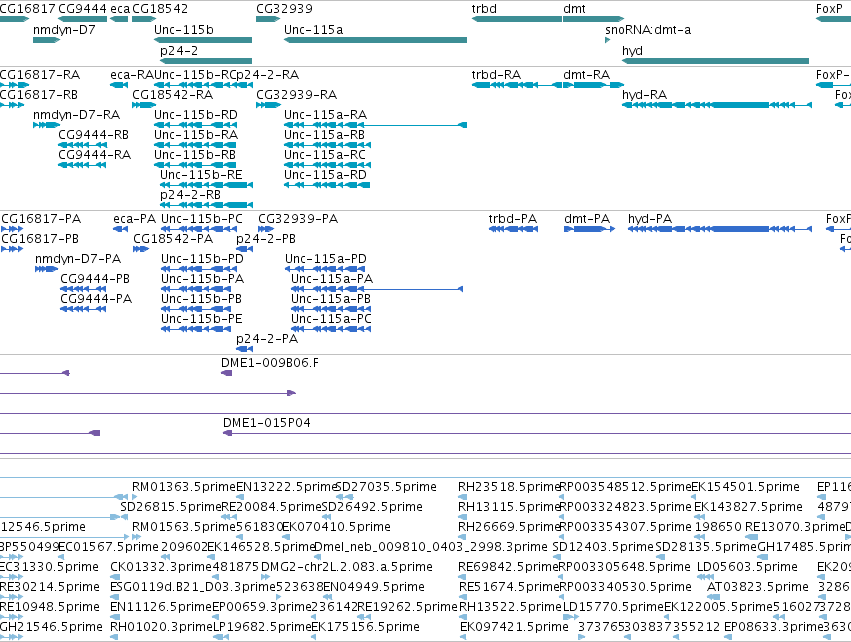851x642 pixels.
Task: Select the CG32939-RA transcript
Action: (268, 105)
